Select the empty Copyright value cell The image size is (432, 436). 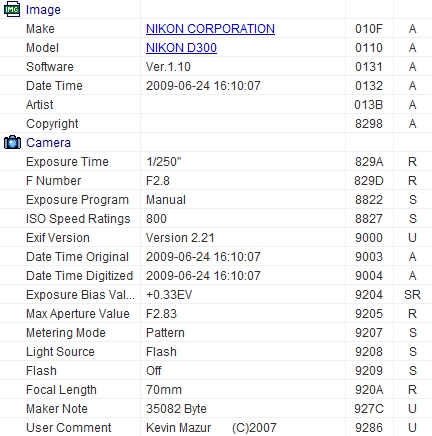[243, 124]
